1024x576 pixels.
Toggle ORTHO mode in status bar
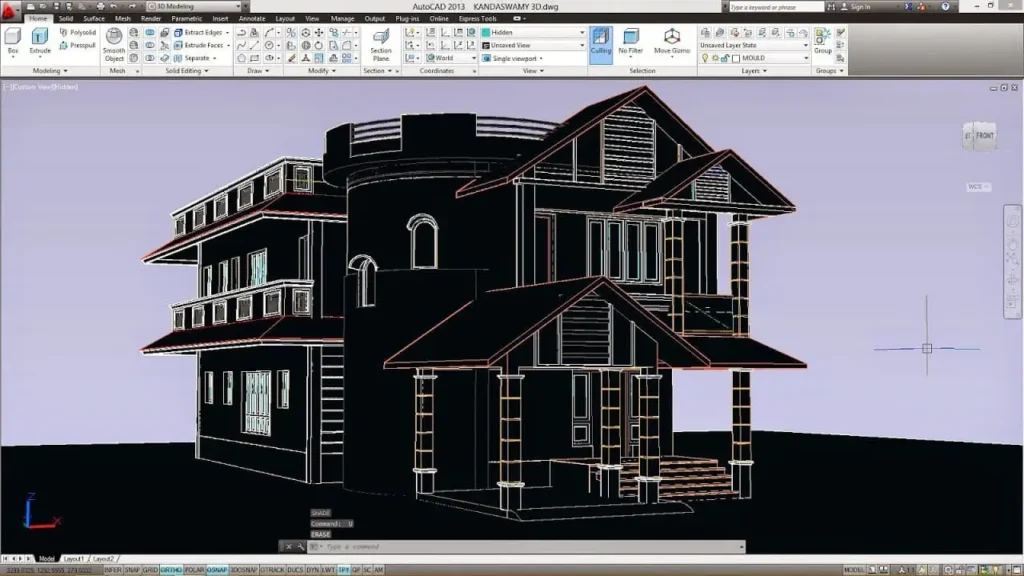[171, 569]
